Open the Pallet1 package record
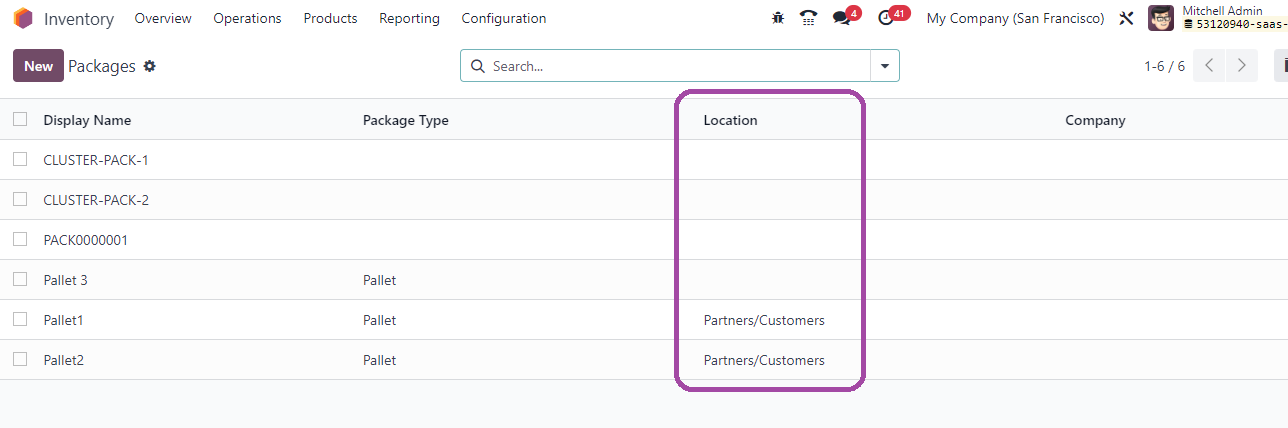 point(64,320)
